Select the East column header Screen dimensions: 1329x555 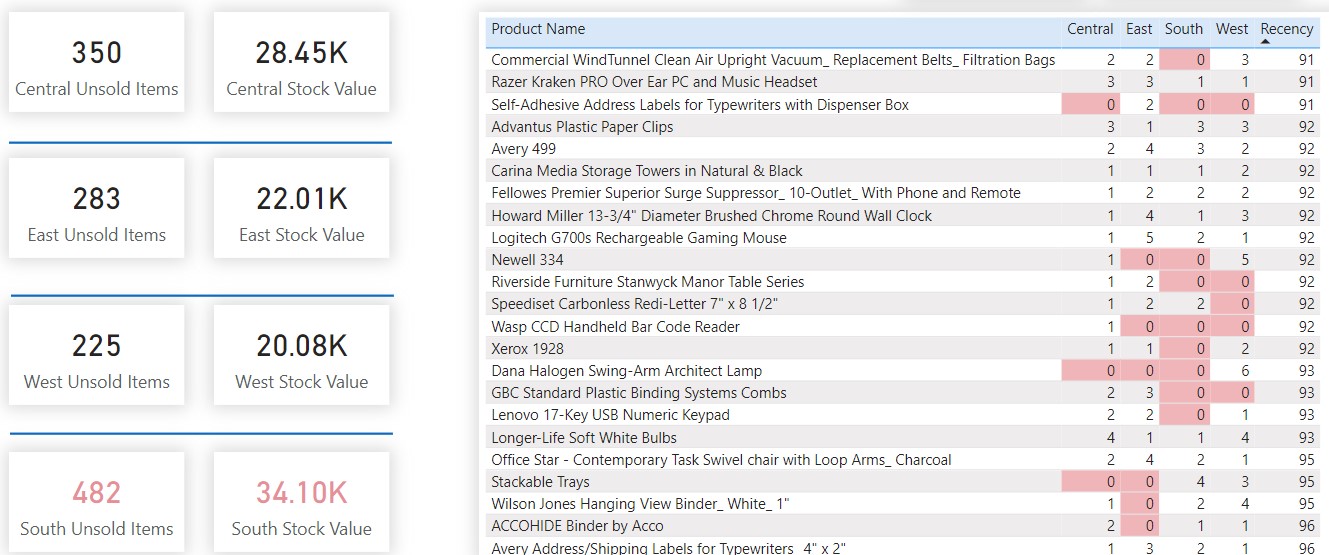[1139, 29]
